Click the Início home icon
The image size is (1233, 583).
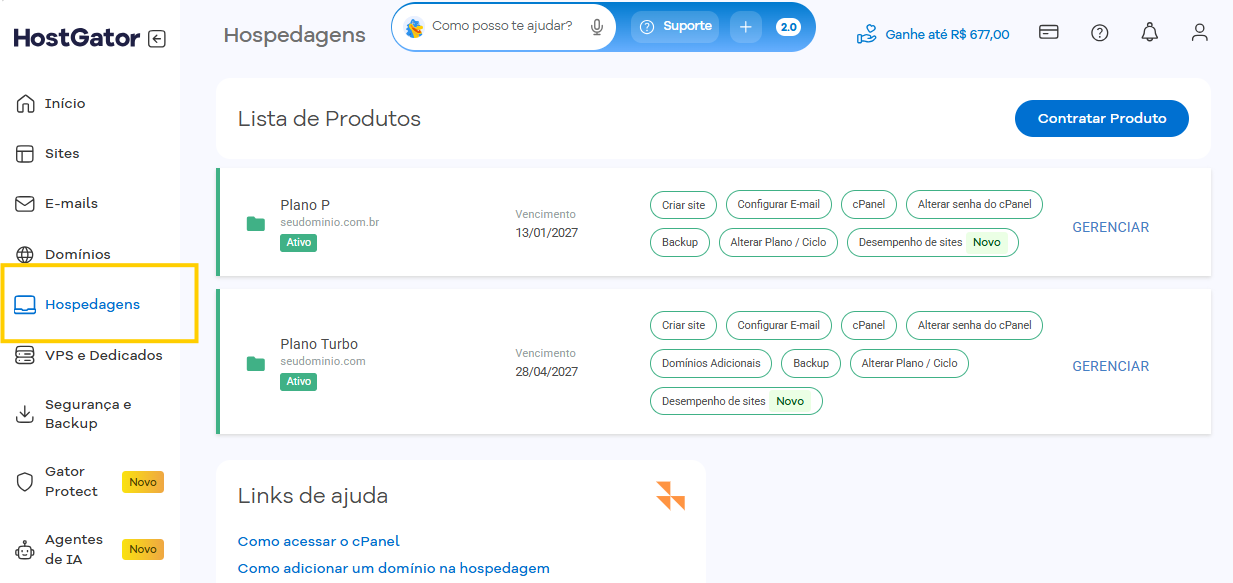(25, 104)
